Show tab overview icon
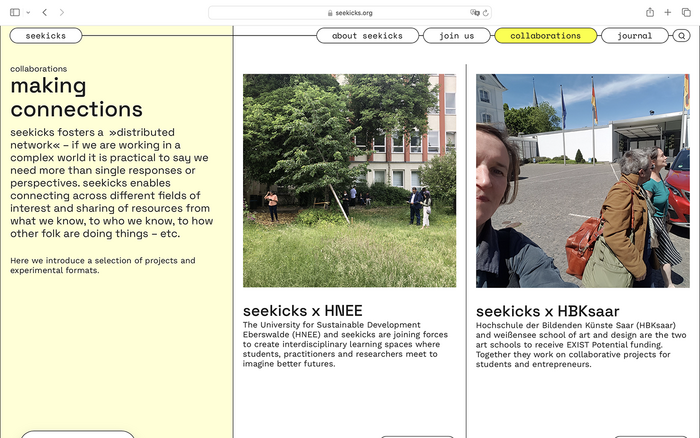This screenshot has height=438, width=700. pyautogui.click(x=686, y=13)
